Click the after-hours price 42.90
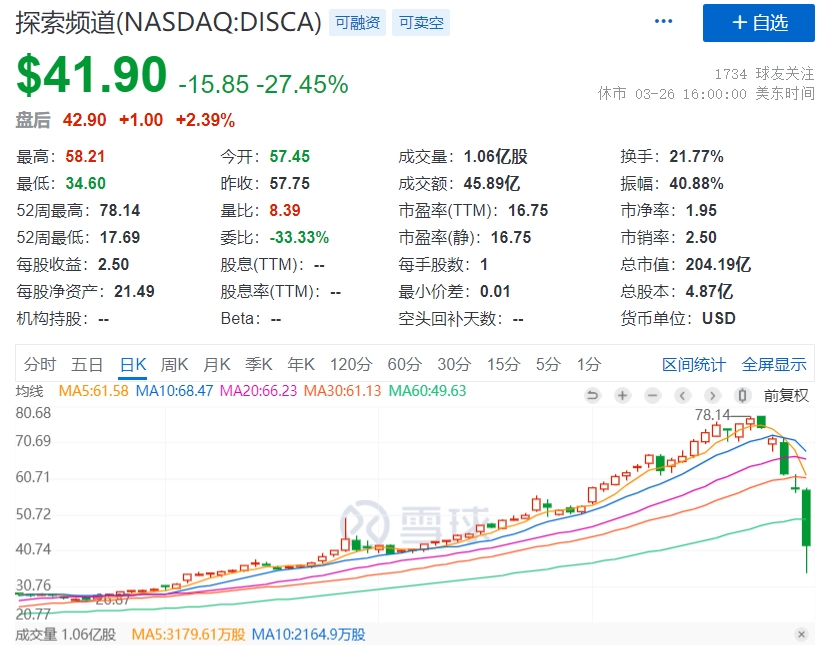This screenshot has height=645, width=827. [85, 120]
